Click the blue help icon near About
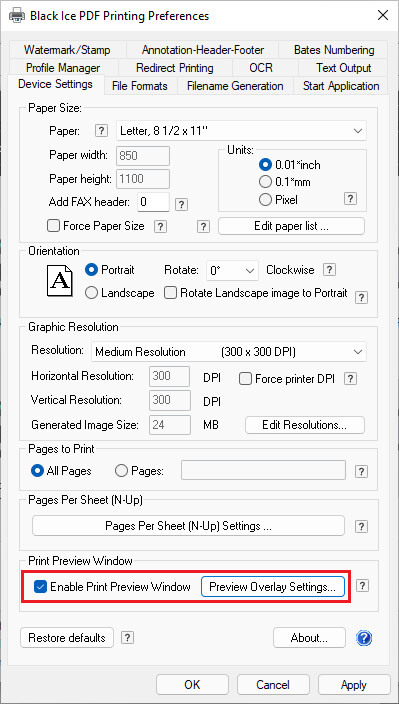Screen dimensions: 399x704 coord(364,638)
